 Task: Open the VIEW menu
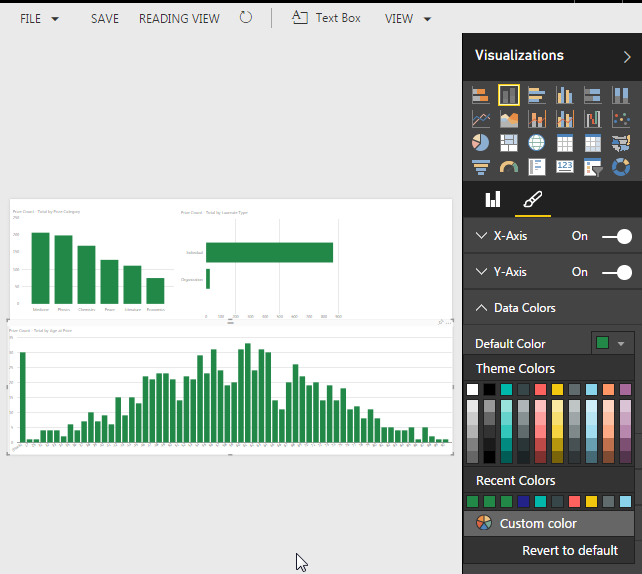(408, 19)
